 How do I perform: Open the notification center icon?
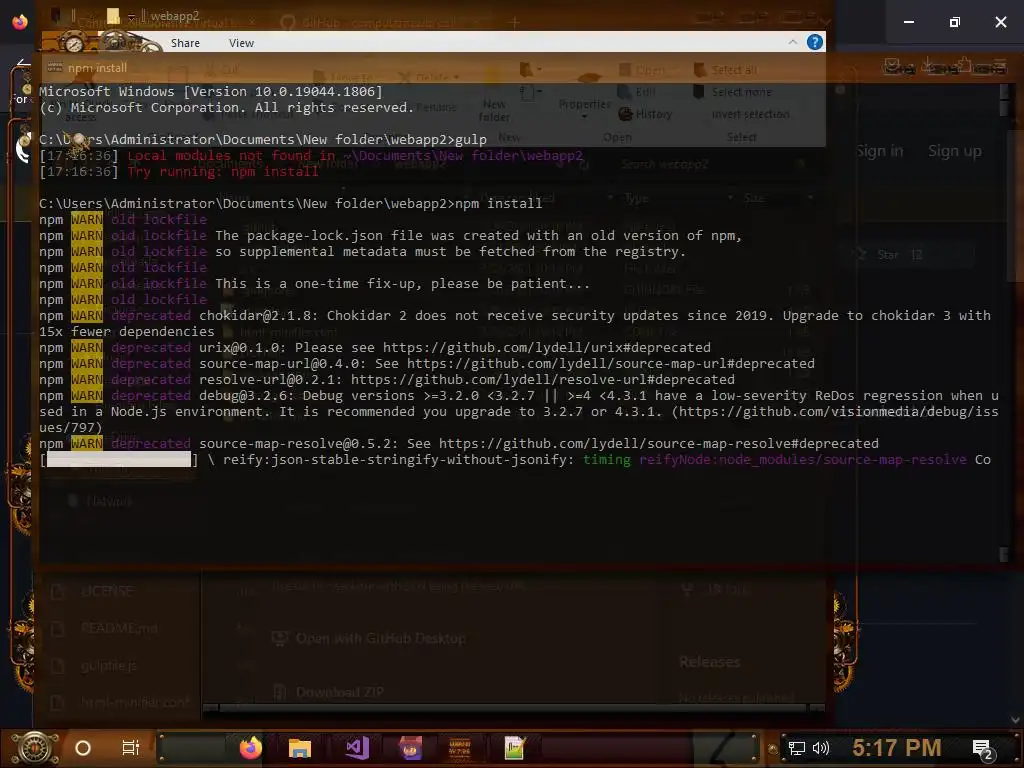coord(982,749)
